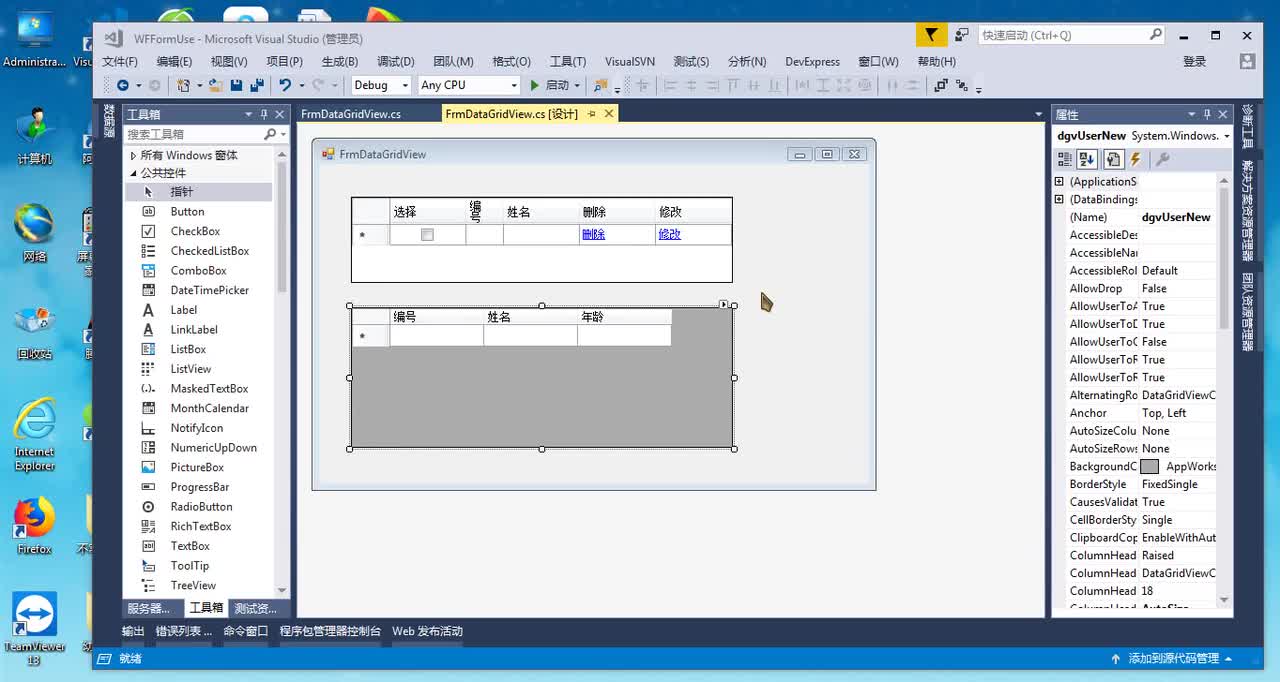Click the 修改 link in upper grid
1280x682 pixels.
(x=670, y=235)
